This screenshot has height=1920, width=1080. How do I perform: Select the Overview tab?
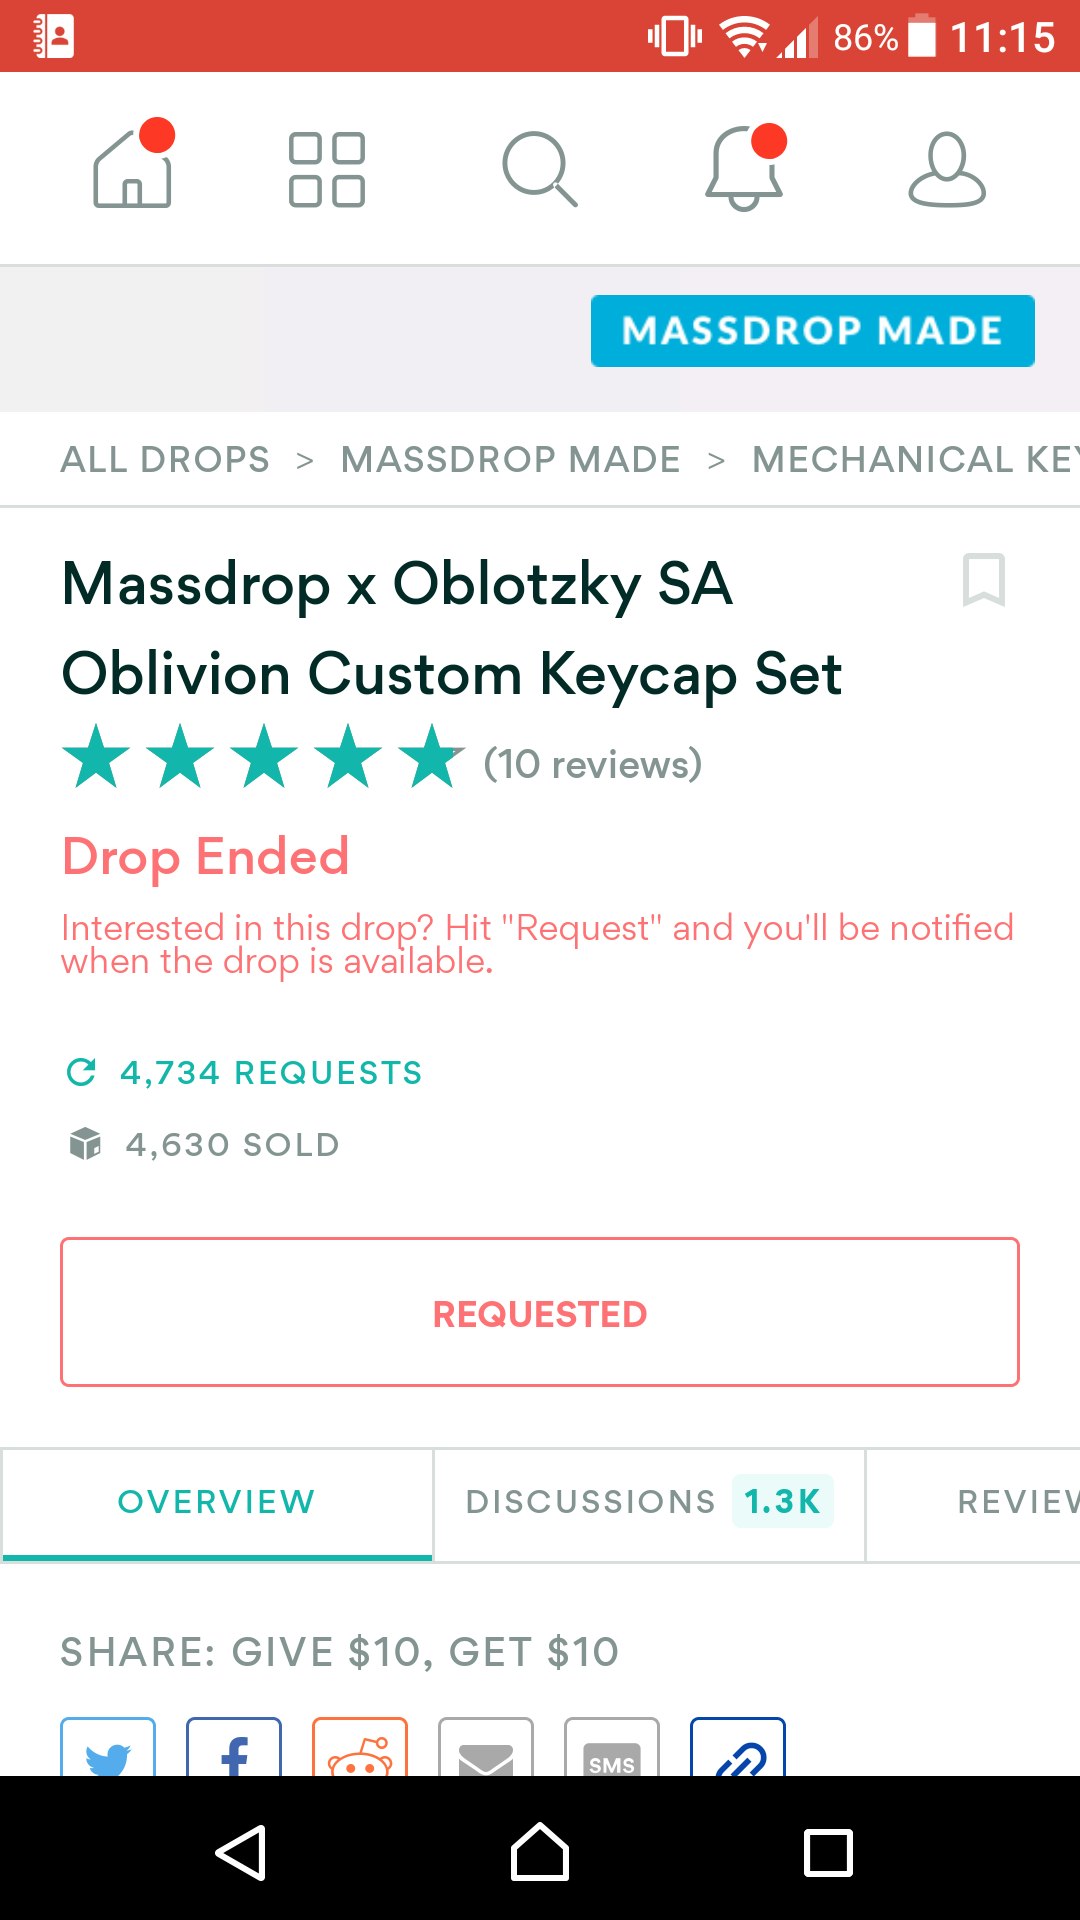point(217,1502)
